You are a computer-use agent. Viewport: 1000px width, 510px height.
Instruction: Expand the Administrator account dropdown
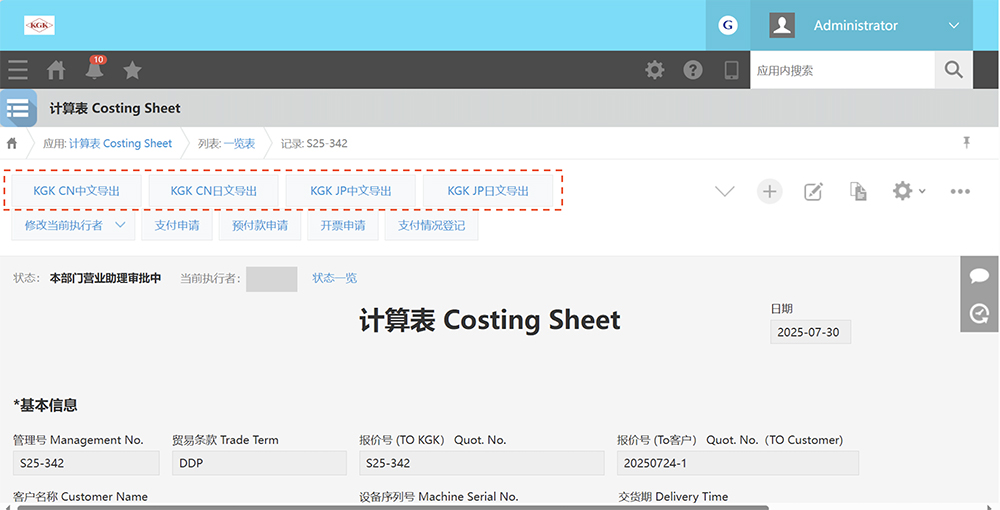[x=953, y=26]
